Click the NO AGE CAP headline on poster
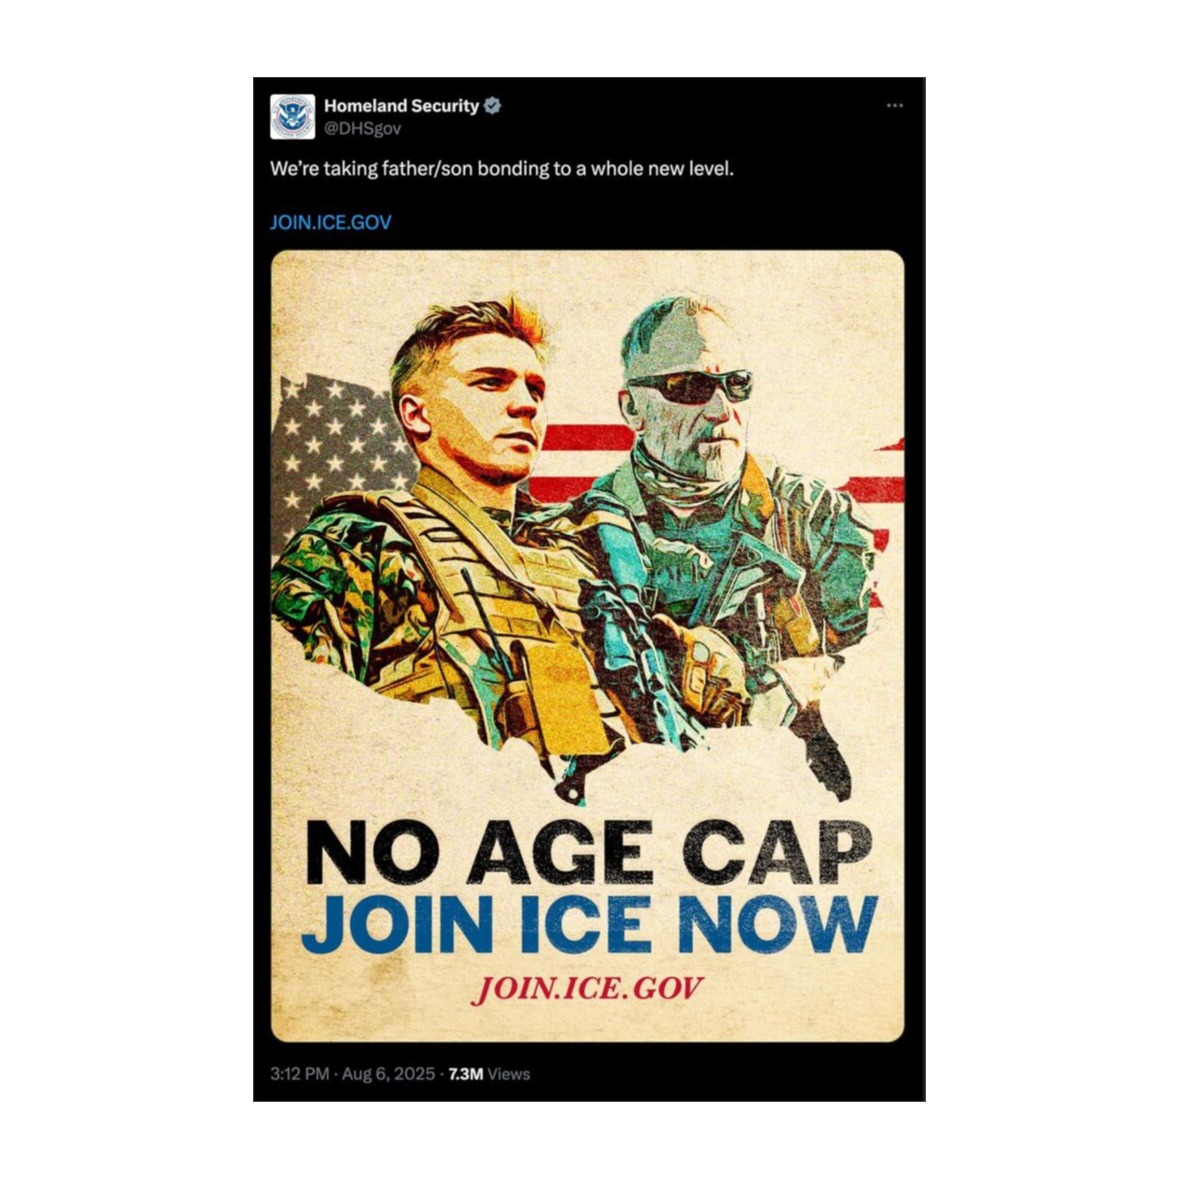 point(588,852)
